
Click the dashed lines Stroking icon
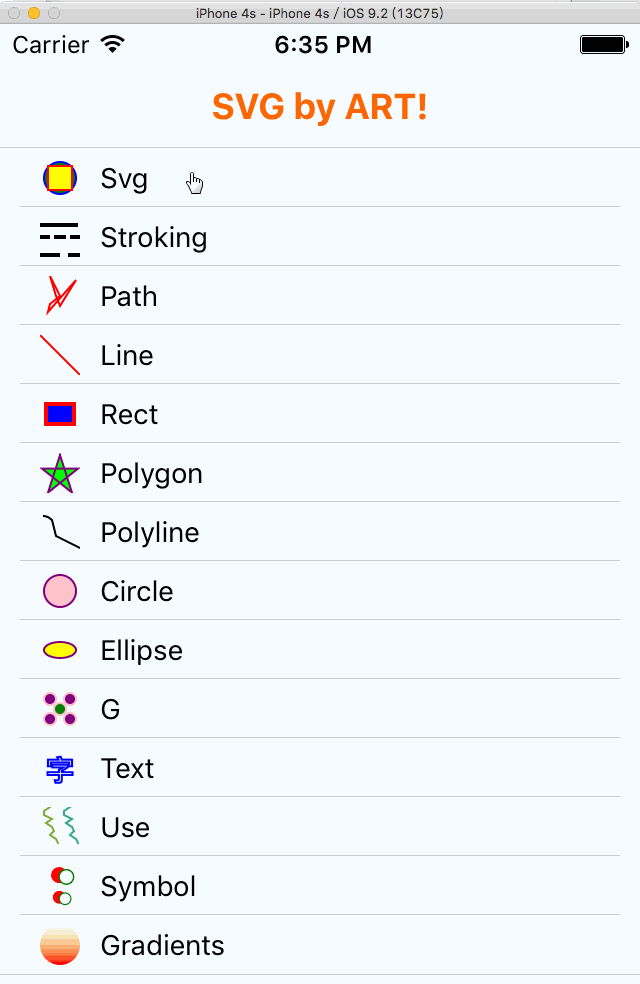point(60,238)
